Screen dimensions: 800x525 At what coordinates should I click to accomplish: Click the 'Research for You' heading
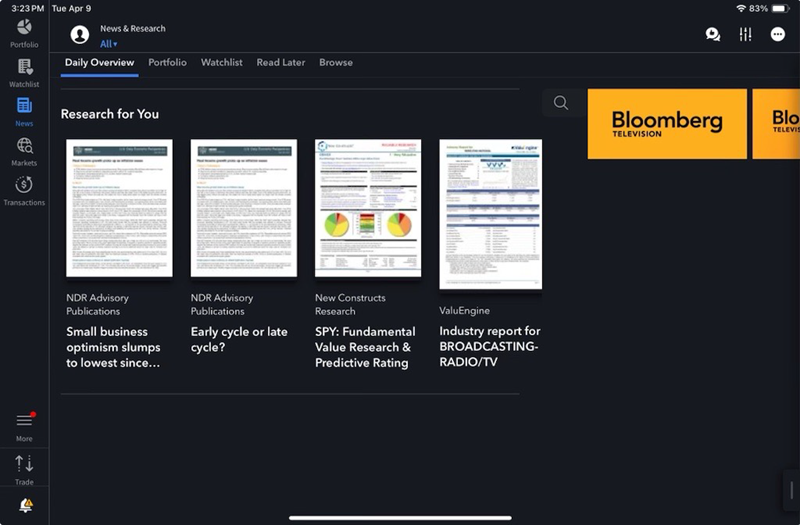(110, 114)
